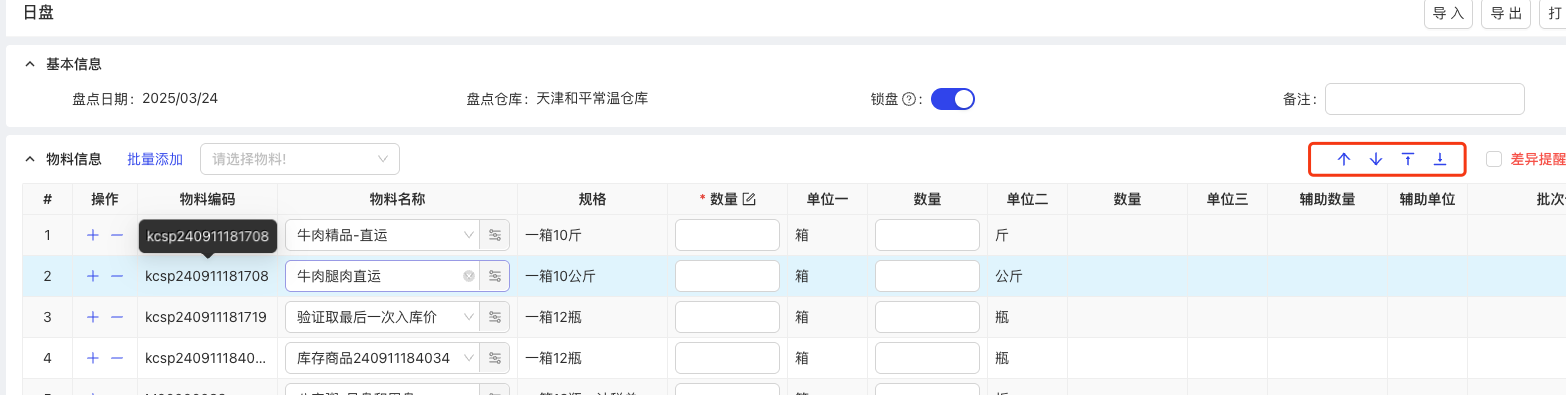This screenshot has height=395, width=1566.
Task: Toggle the 锁盘 switch off
Action: pos(953,99)
